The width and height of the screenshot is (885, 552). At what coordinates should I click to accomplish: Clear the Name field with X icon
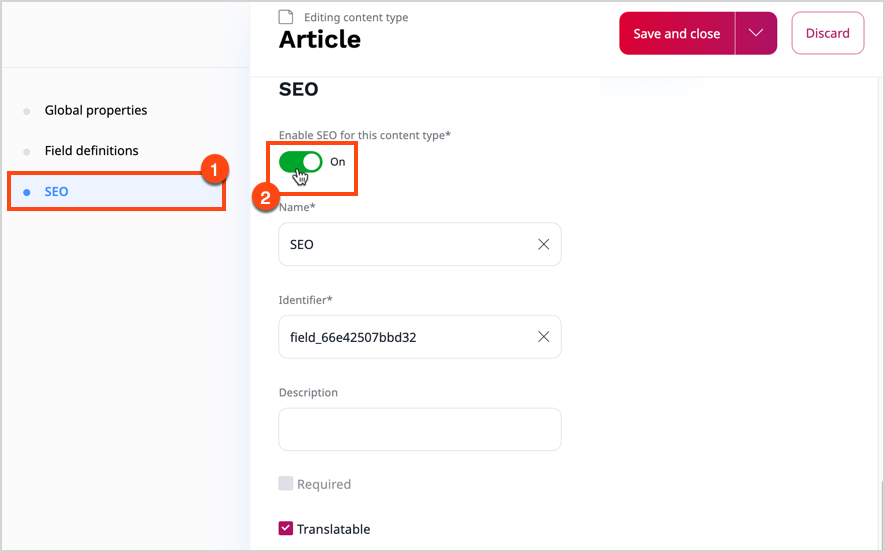pyautogui.click(x=543, y=244)
